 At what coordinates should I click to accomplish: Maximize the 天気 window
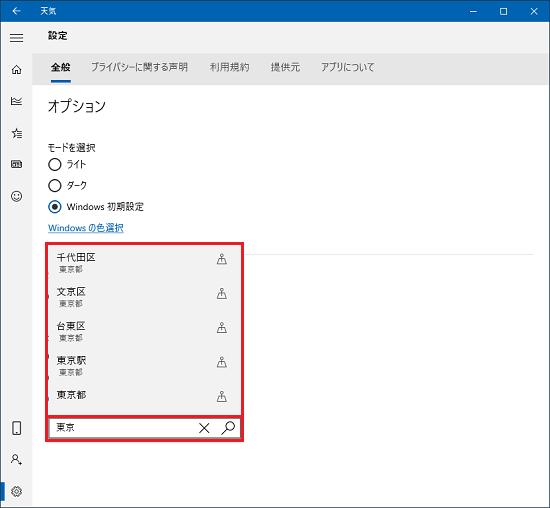point(503,11)
